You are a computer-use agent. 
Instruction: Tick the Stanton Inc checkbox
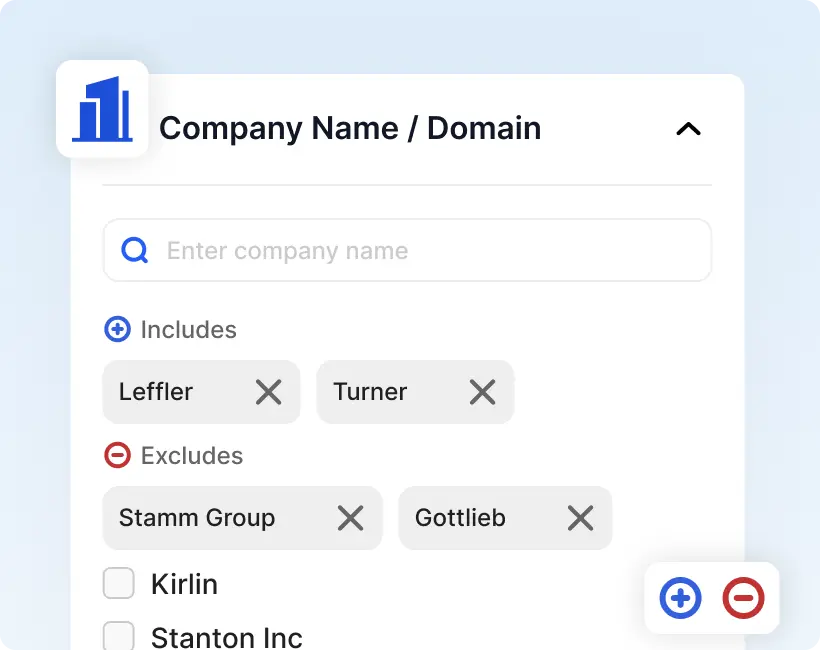[119, 636]
